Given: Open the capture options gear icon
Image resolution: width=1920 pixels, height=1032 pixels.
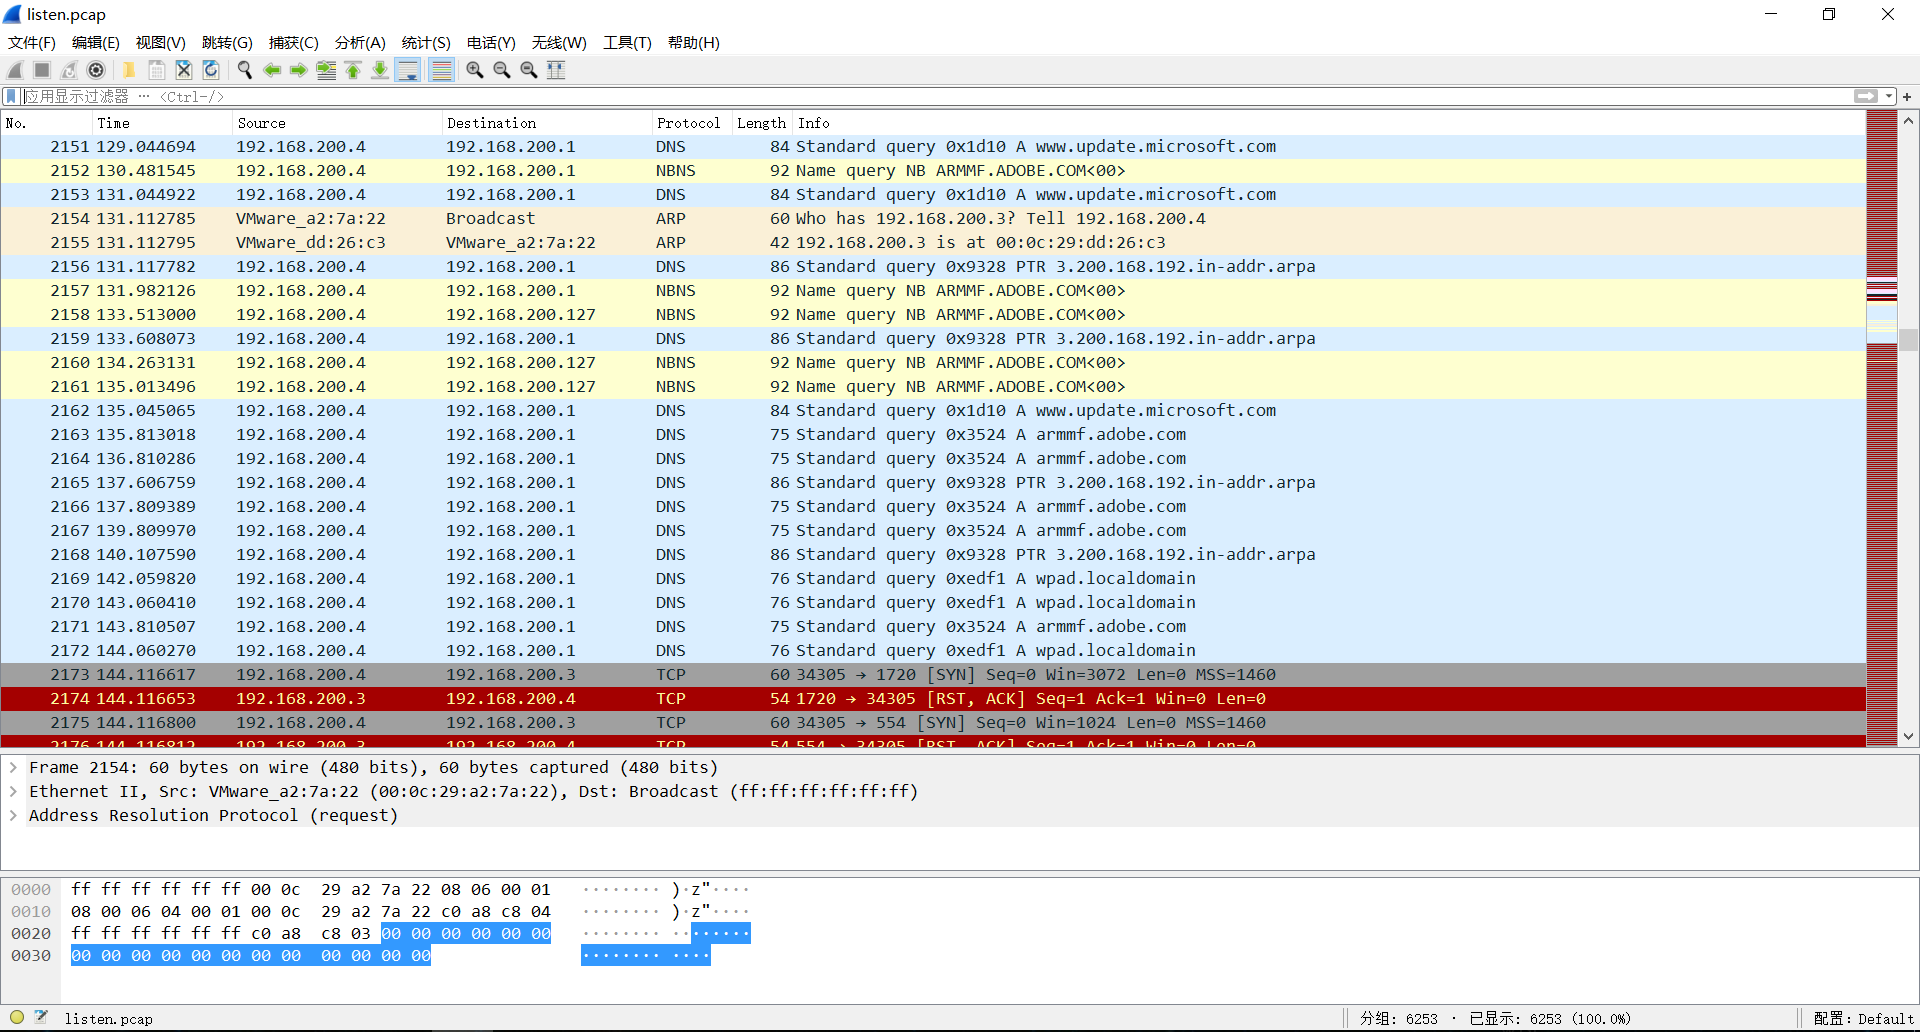Looking at the screenshot, I should (x=96, y=70).
